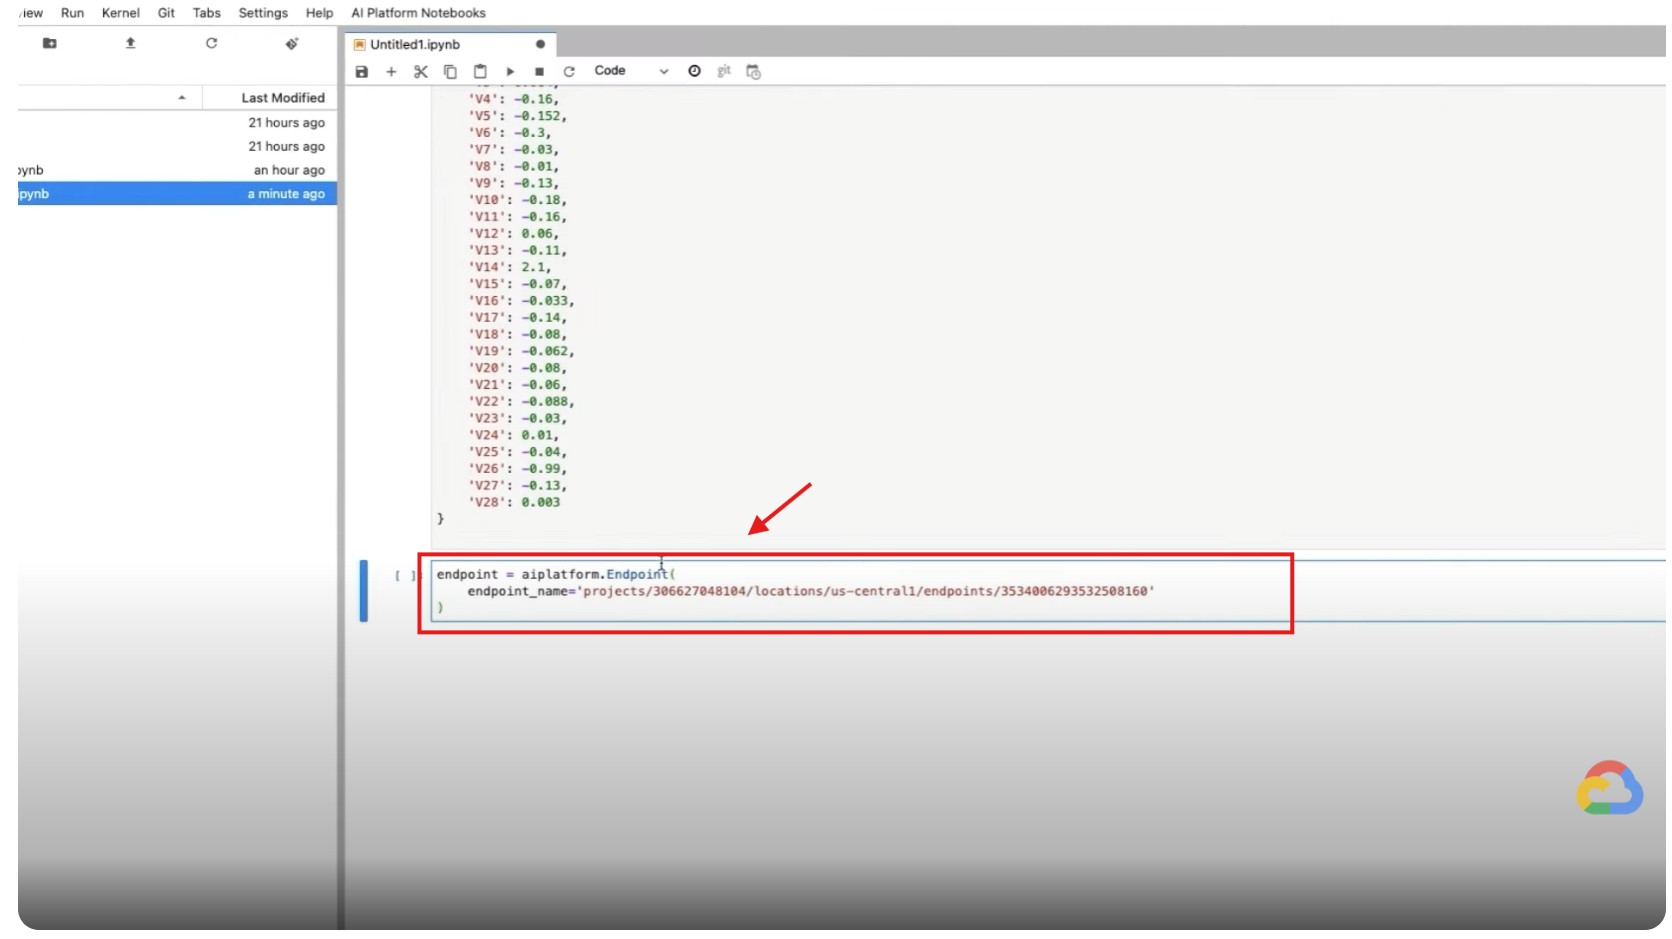Click the clock icon in notebook toolbar
The width and height of the screenshot is (1672, 939).
pos(694,71)
